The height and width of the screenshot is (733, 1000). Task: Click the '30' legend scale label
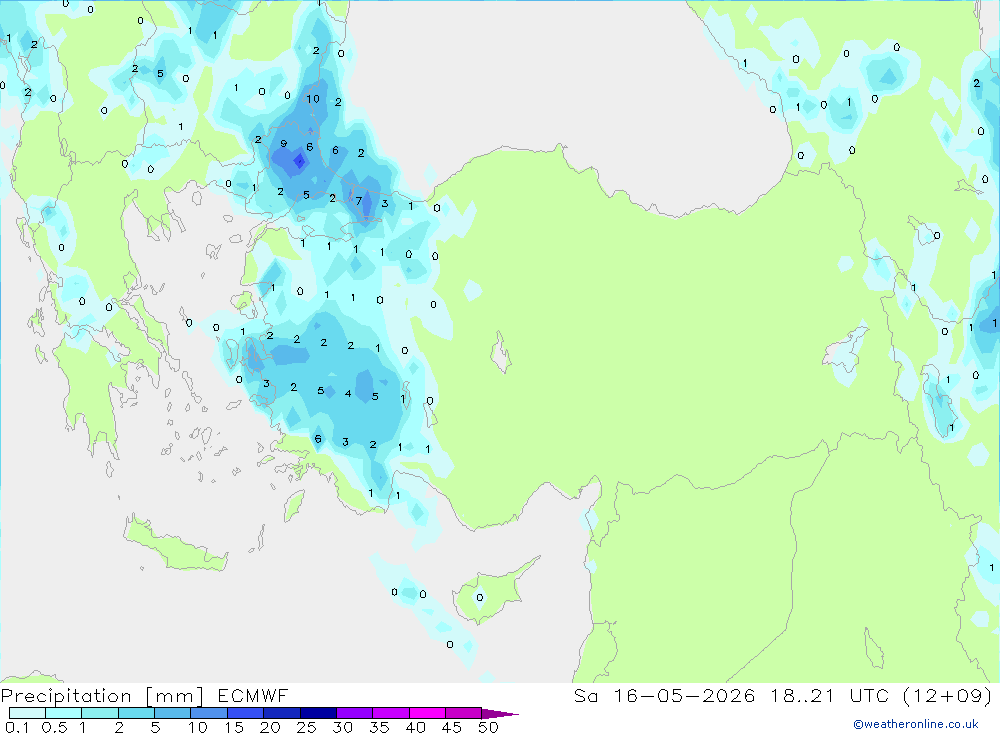click(343, 727)
